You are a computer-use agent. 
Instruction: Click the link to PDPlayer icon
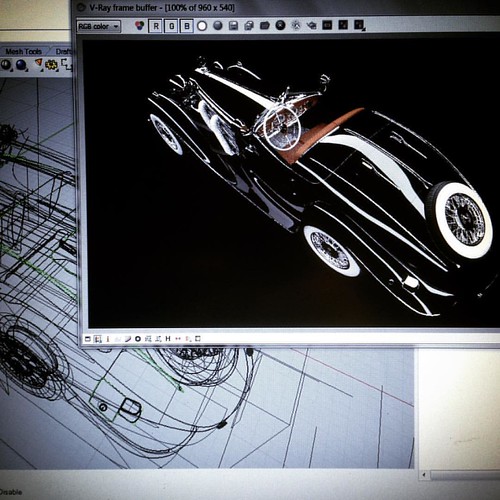coord(343,25)
